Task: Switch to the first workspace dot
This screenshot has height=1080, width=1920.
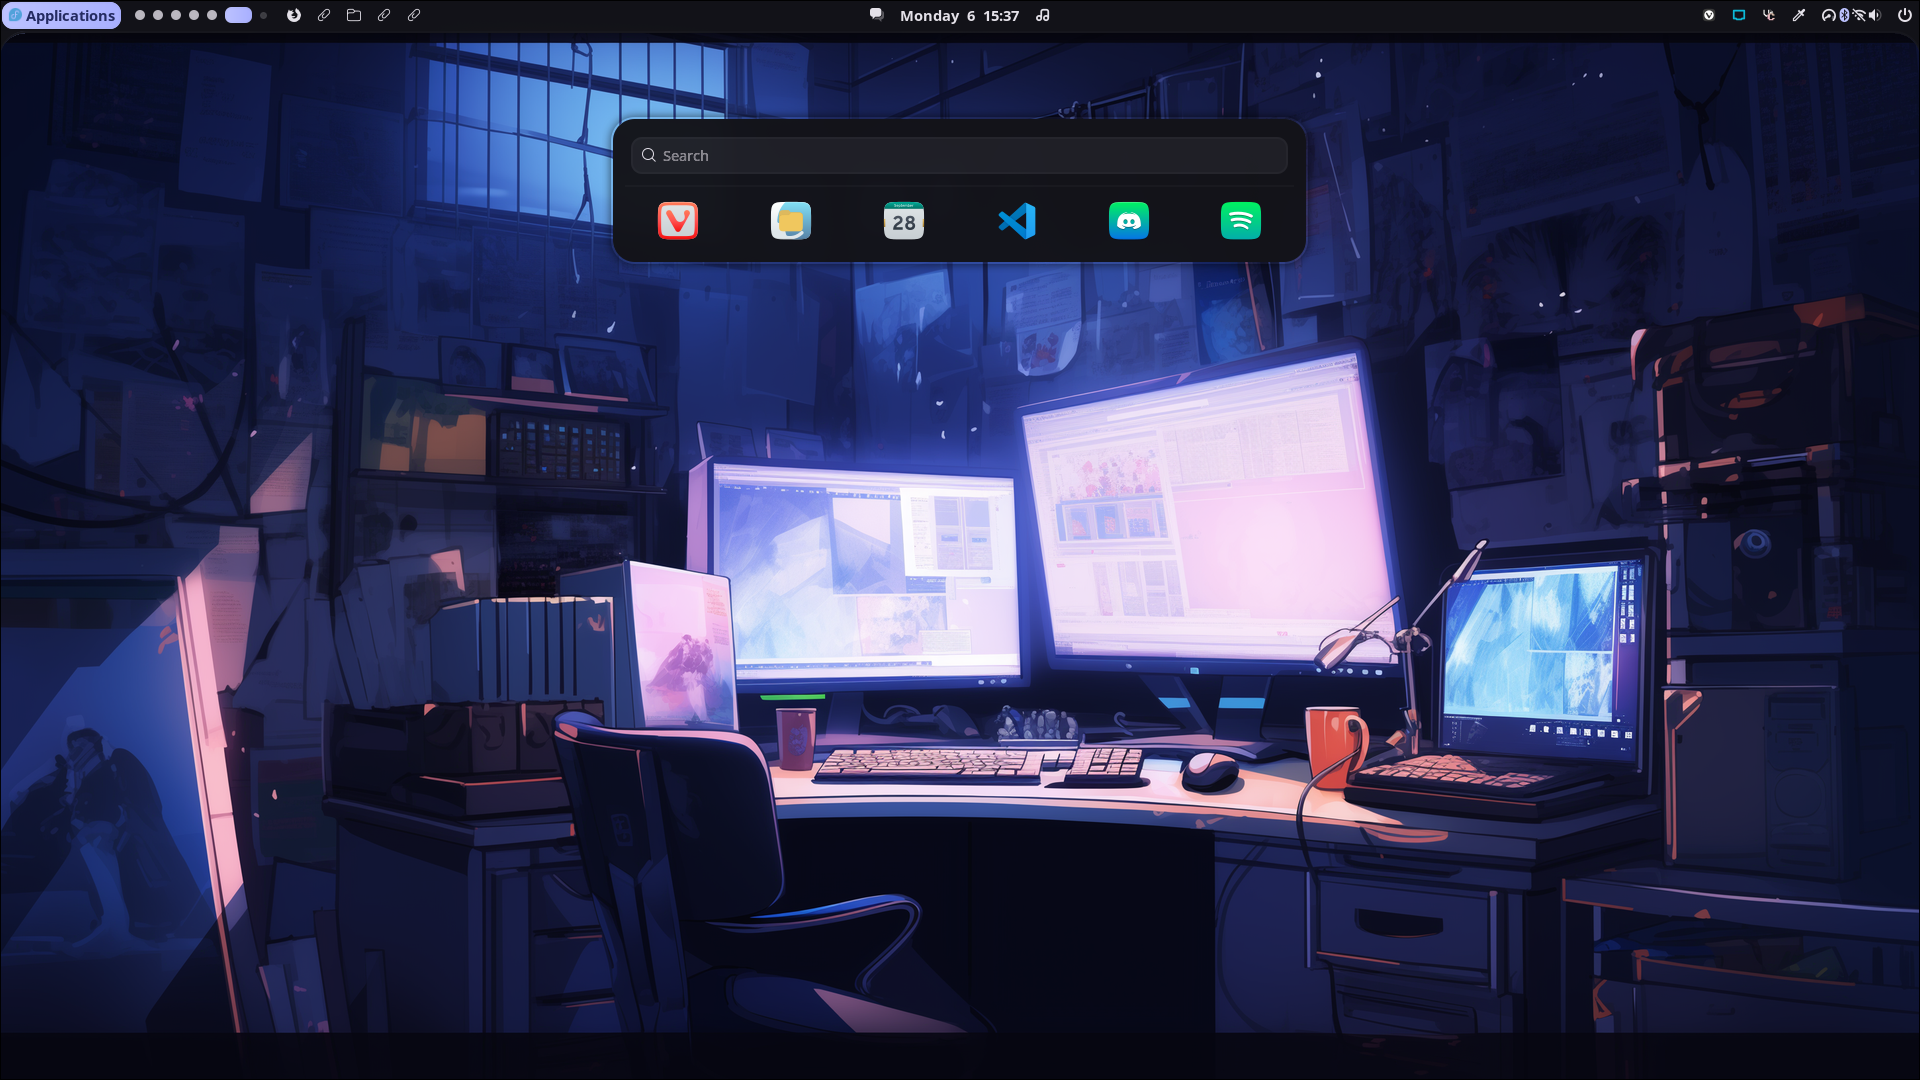Action: coord(140,15)
